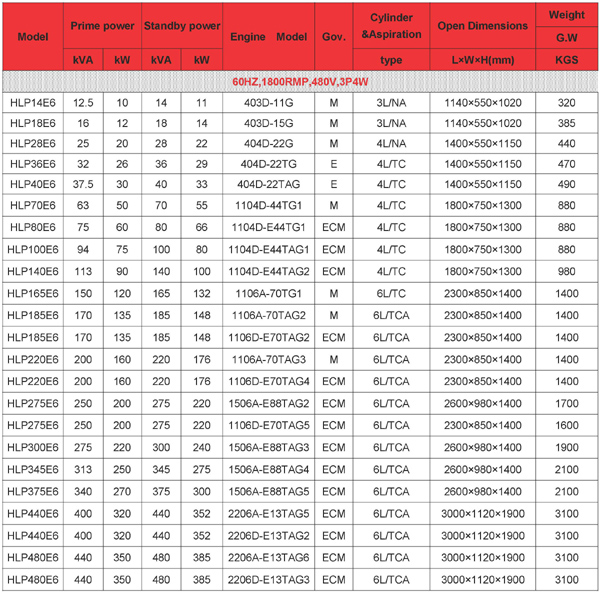This screenshot has height=594, width=600.
Task: Click engine model "2206D-E13TAG3"
Action: 269,580
